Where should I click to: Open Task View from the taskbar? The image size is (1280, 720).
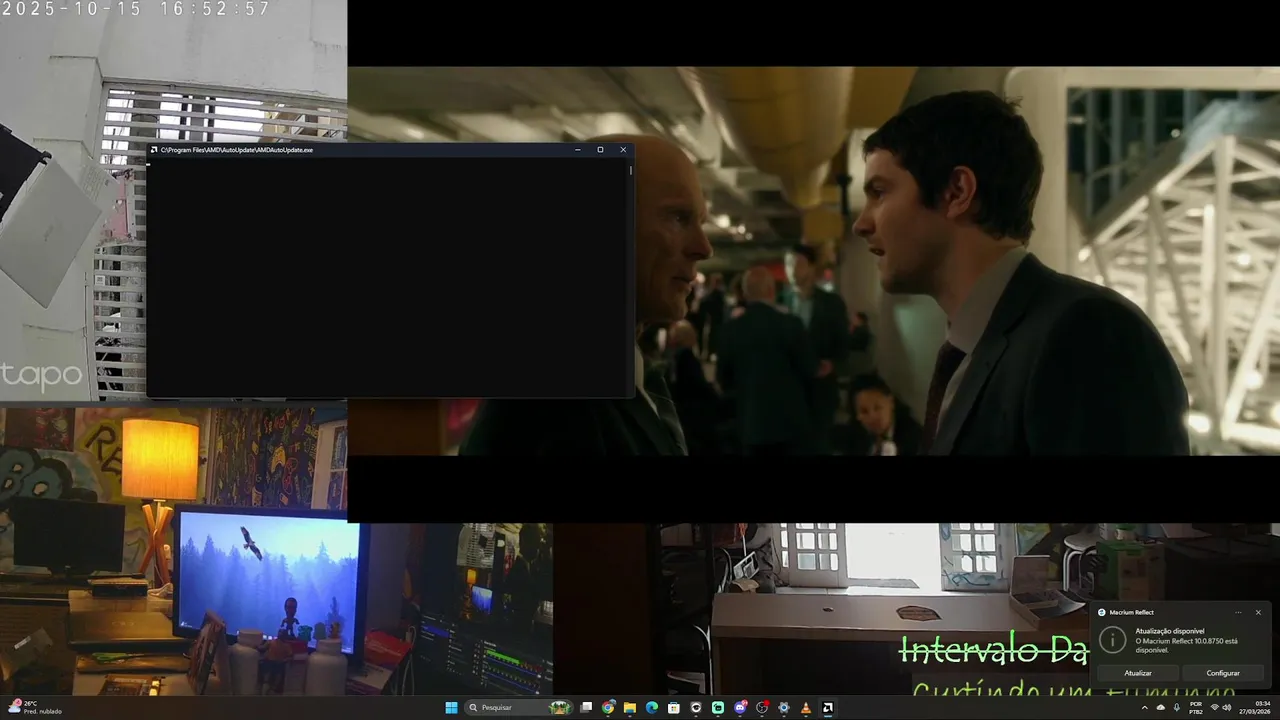[x=586, y=707]
